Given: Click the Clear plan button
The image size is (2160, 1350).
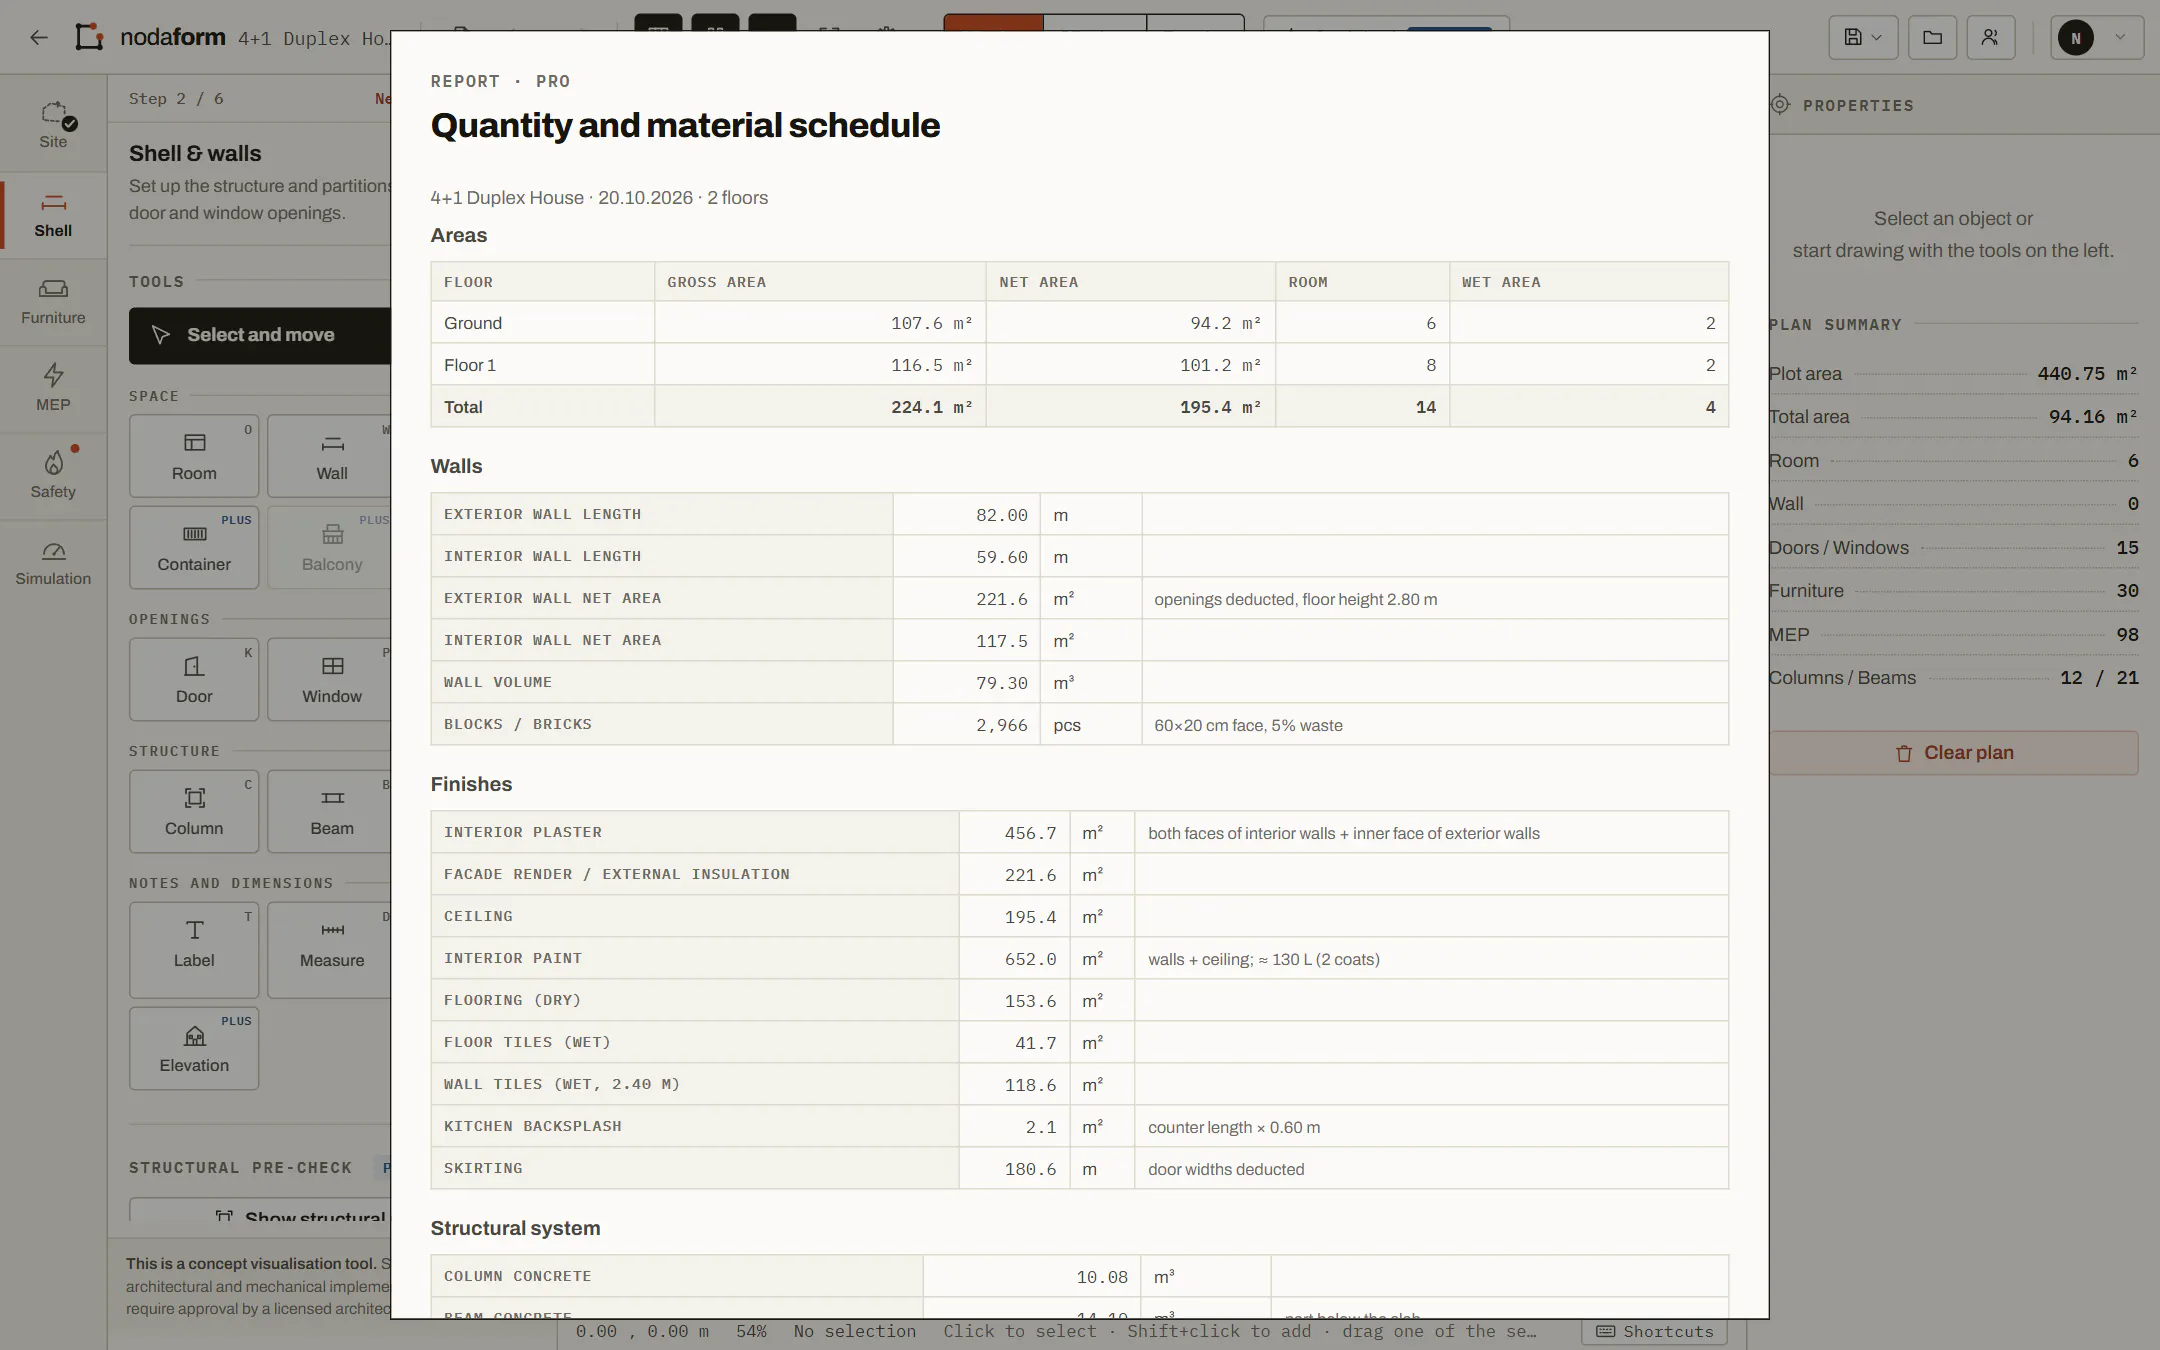Looking at the screenshot, I should coord(1954,753).
